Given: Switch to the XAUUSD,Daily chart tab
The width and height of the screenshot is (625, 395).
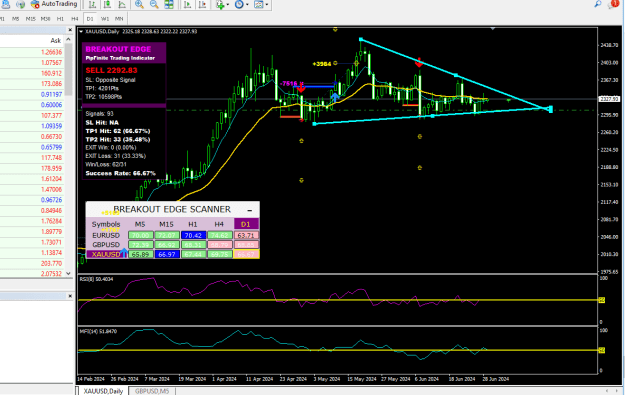Looking at the screenshot, I should [103, 391].
